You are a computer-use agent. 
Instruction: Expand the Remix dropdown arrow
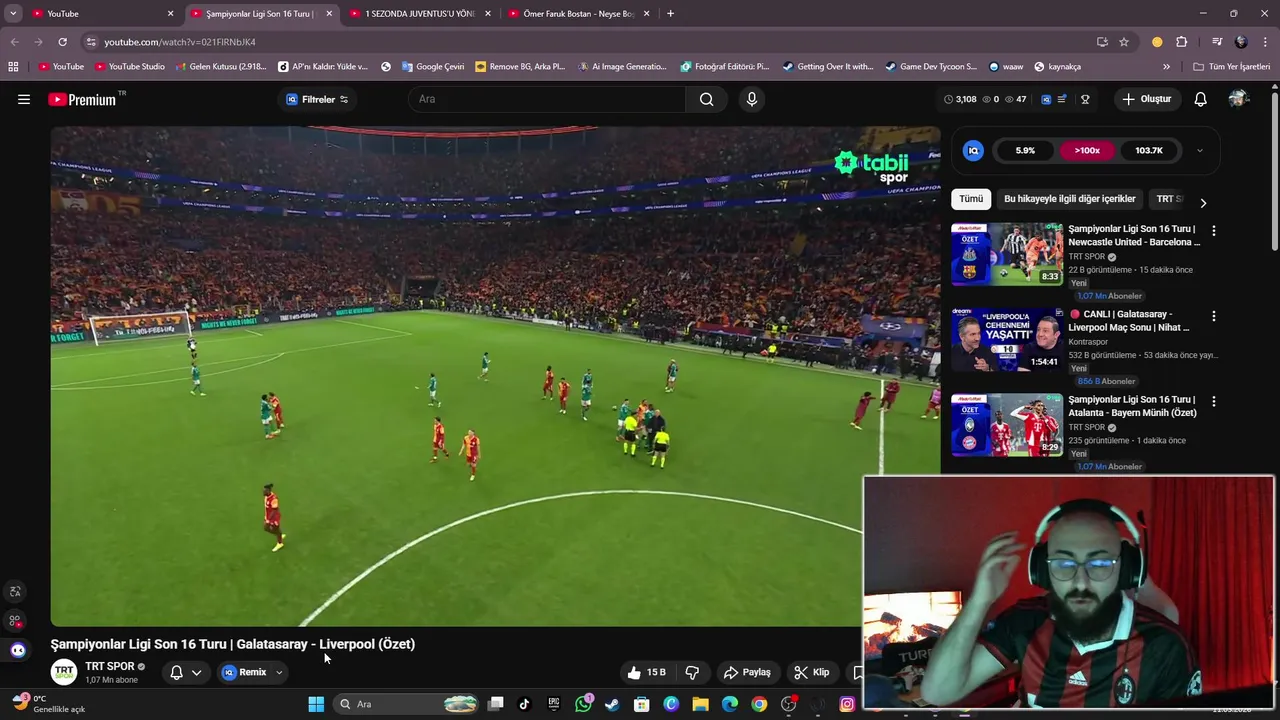[279, 672]
